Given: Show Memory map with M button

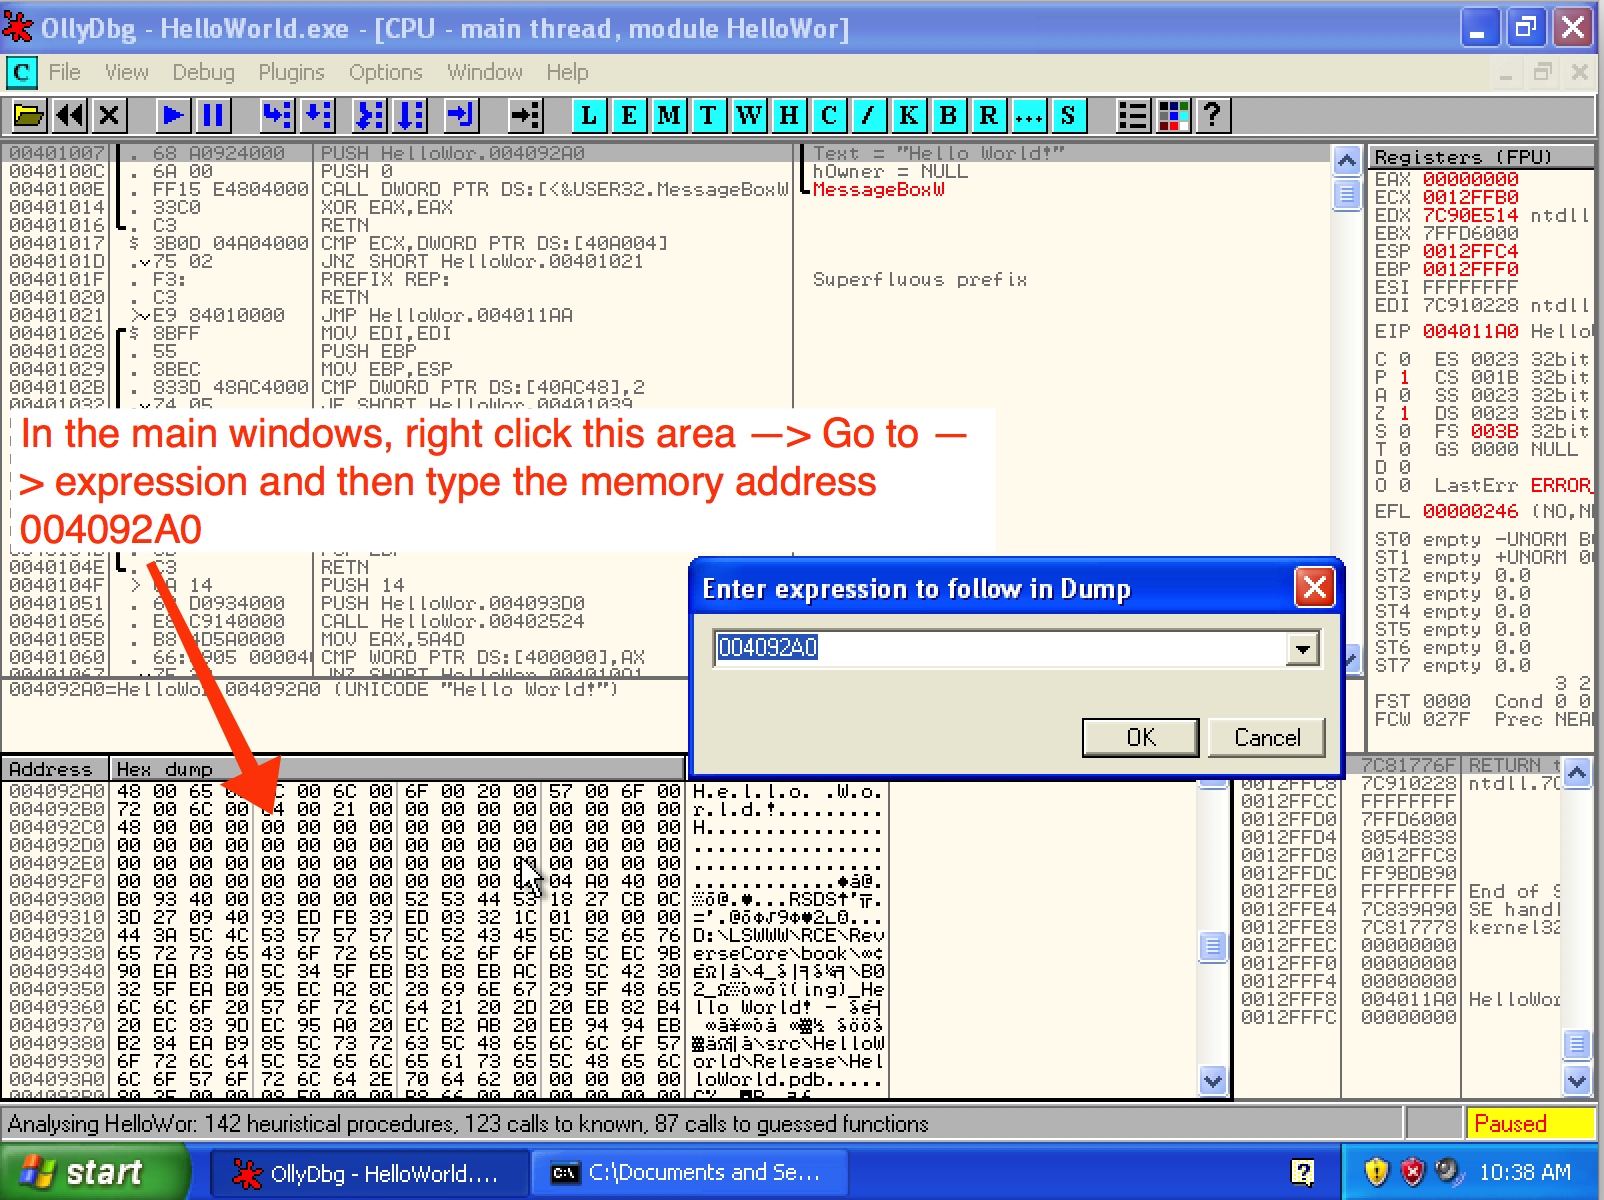Looking at the screenshot, I should [x=669, y=116].
